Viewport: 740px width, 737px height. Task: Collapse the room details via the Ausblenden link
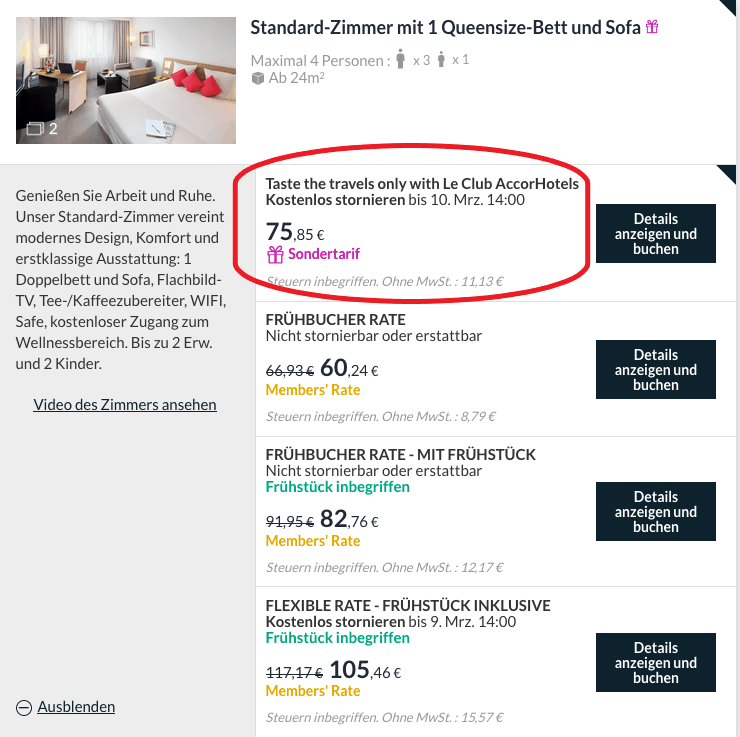coord(76,707)
